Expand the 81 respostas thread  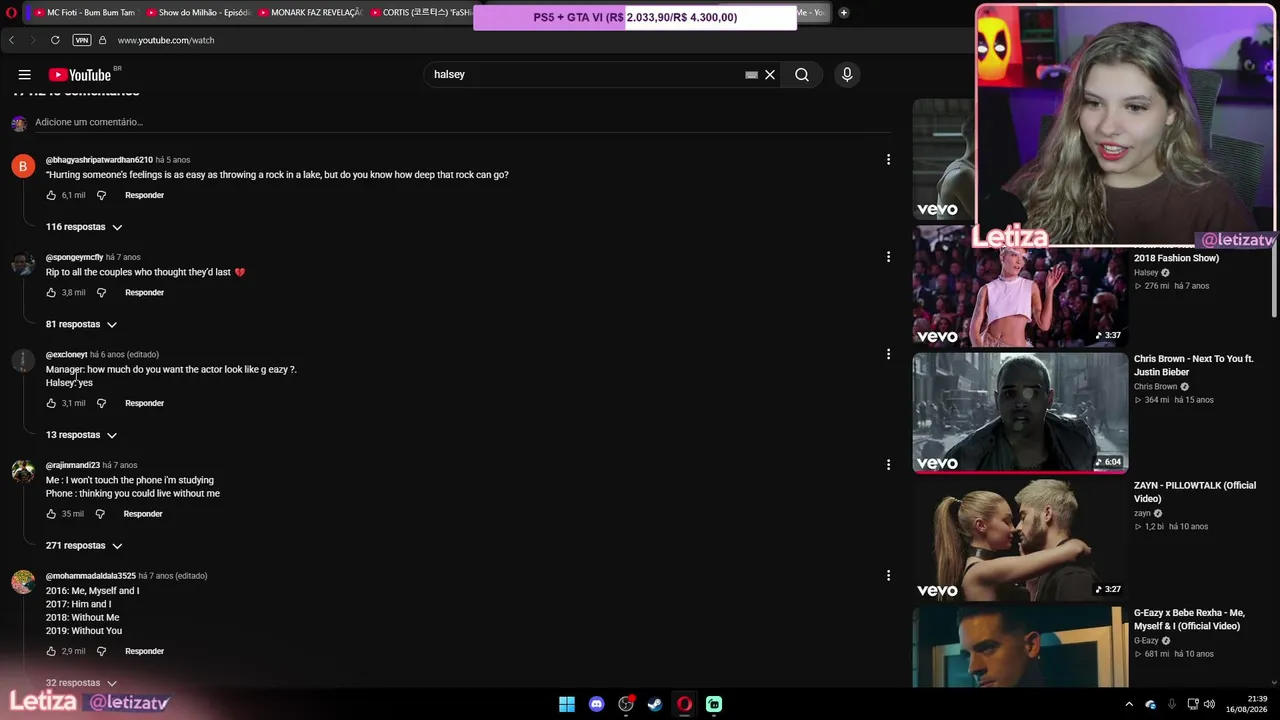point(82,324)
